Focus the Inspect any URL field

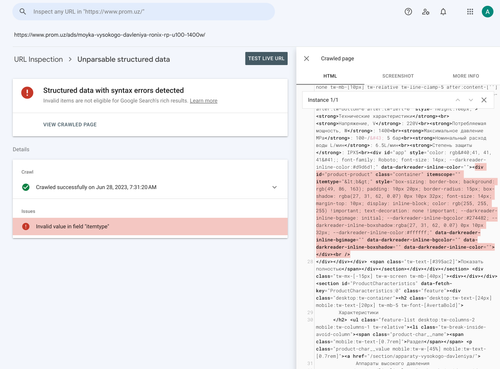144,12
